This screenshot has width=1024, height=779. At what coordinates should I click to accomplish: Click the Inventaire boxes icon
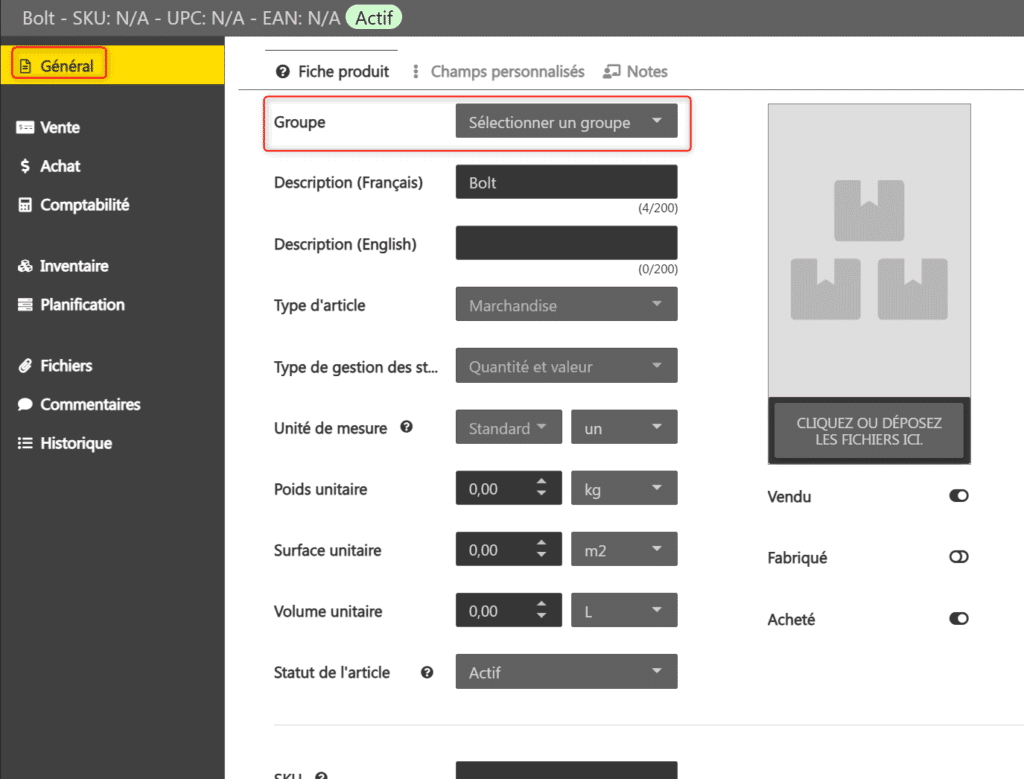[x=25, y=267]
